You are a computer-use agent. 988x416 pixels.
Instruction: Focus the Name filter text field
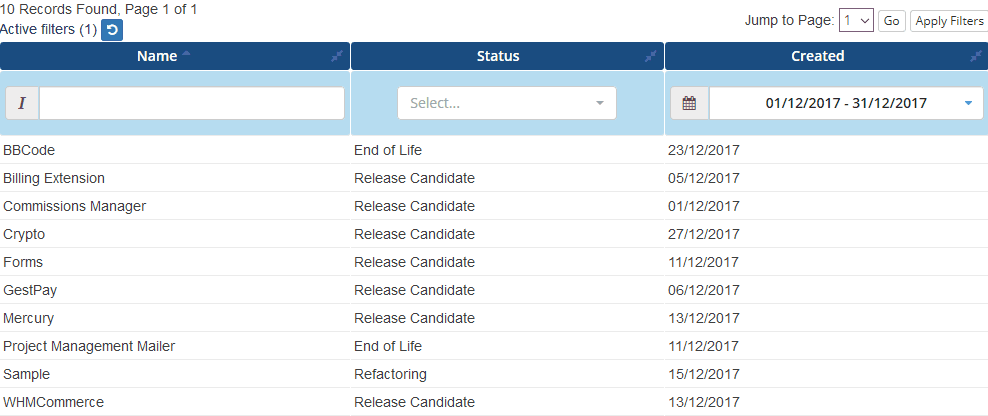tap(192, 103)
